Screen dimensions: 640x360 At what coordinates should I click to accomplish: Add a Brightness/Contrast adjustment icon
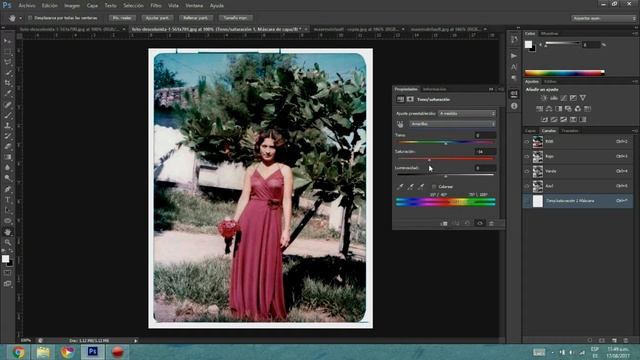click(544, 98)
